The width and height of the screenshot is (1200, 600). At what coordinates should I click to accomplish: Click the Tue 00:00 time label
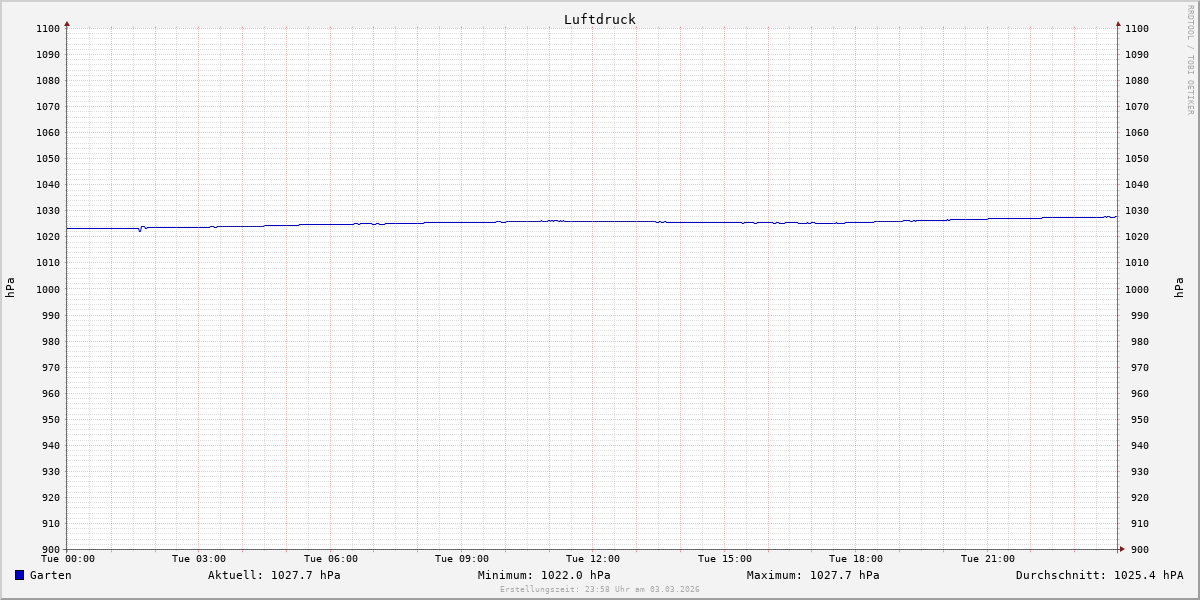(68, 559)
